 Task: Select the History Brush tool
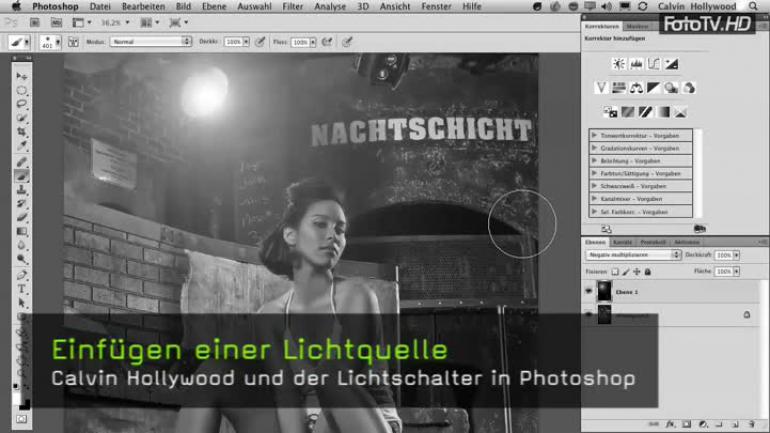pyautogui.click(x=22, y=203)
